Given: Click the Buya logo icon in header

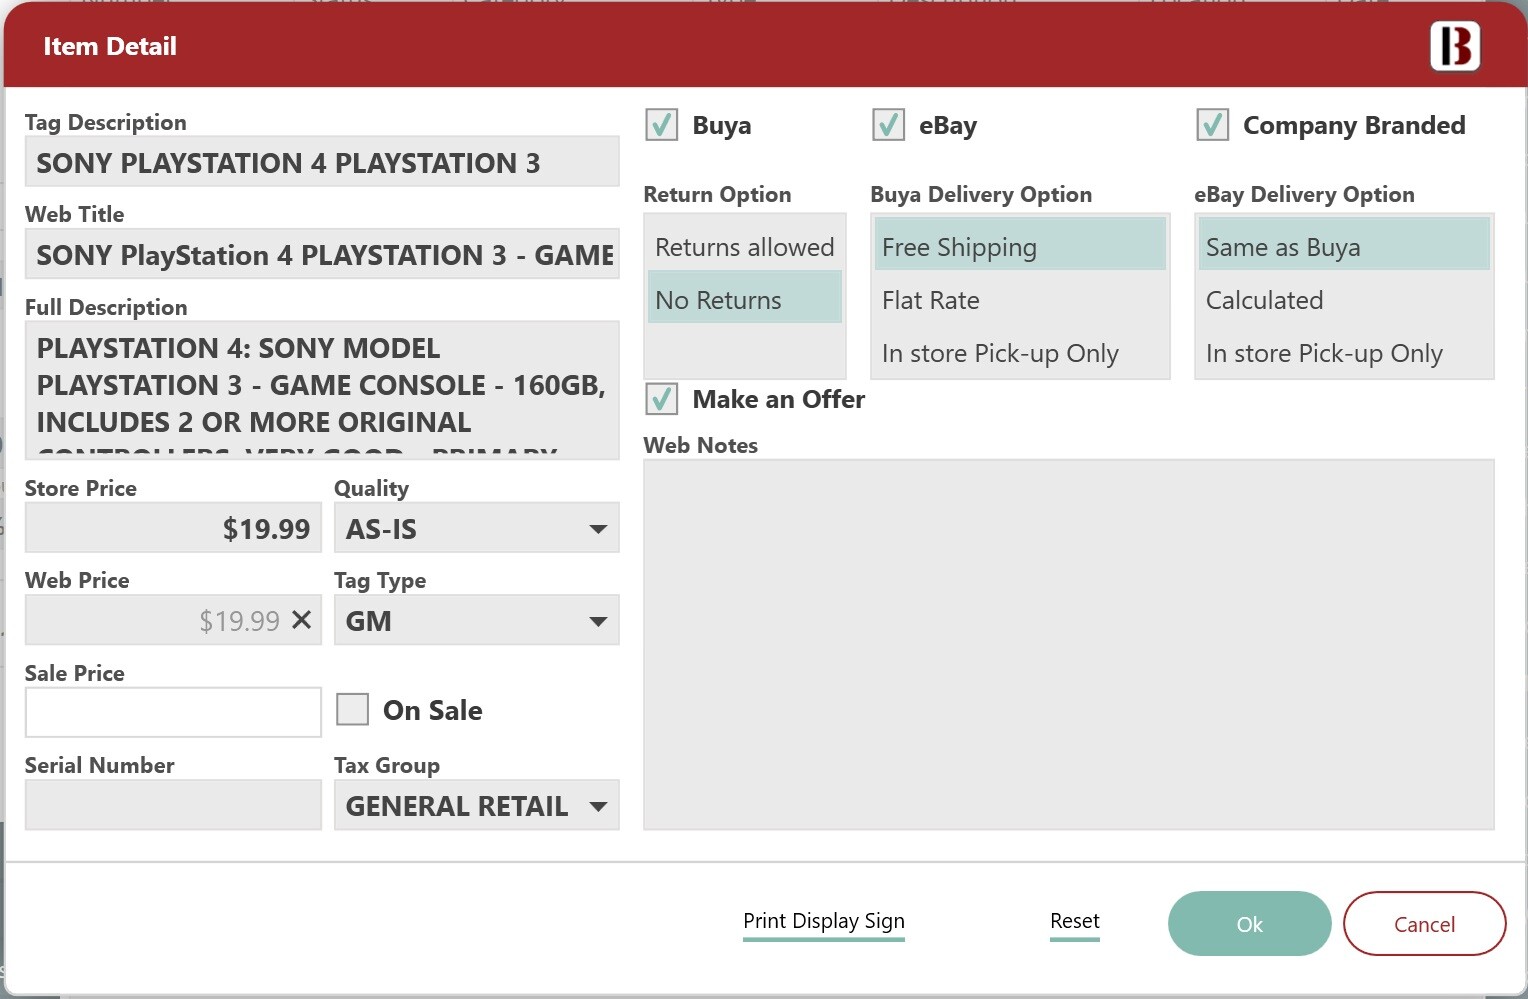Looking at the screenshot, I should pos(1455,46).
